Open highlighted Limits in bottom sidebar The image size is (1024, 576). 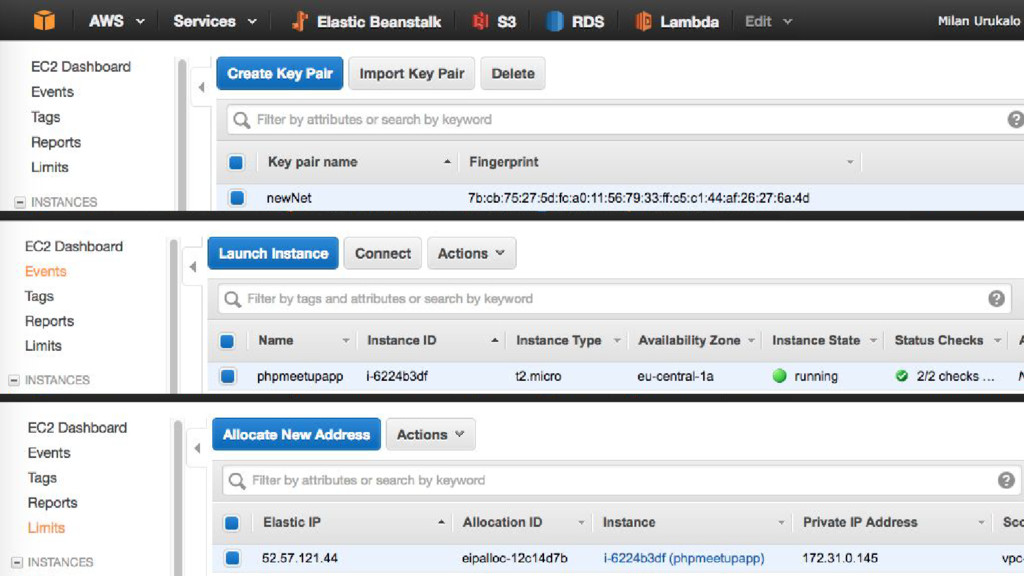[46, 528]
